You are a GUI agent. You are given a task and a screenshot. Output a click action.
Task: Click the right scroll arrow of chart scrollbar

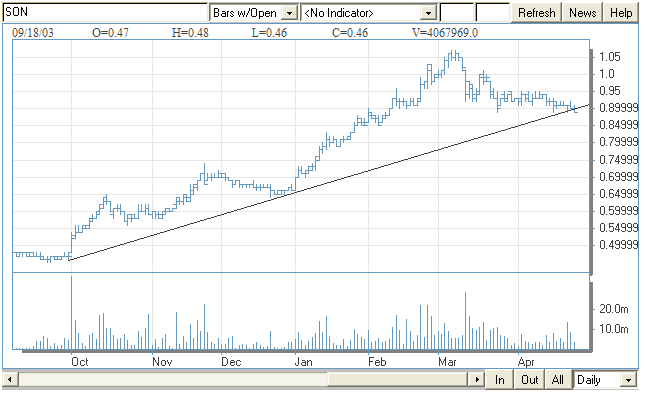coord(477,379)
